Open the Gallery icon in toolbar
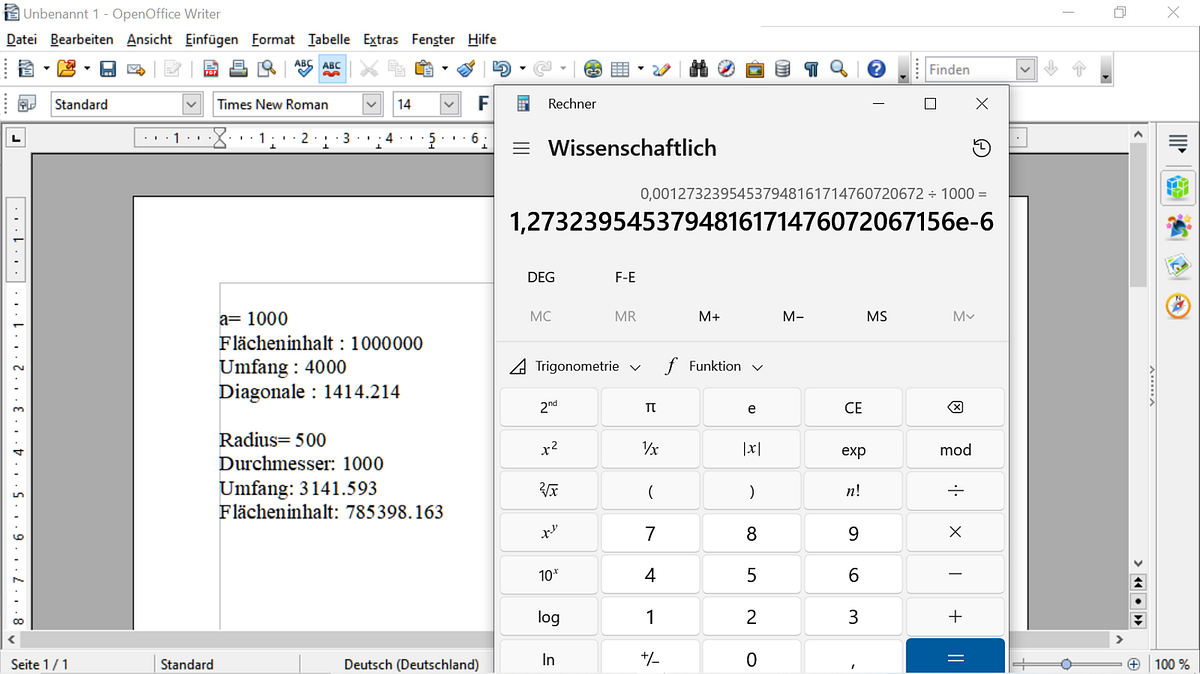Viewport: 1200px width, 674px height. click(x=755, y=69)
